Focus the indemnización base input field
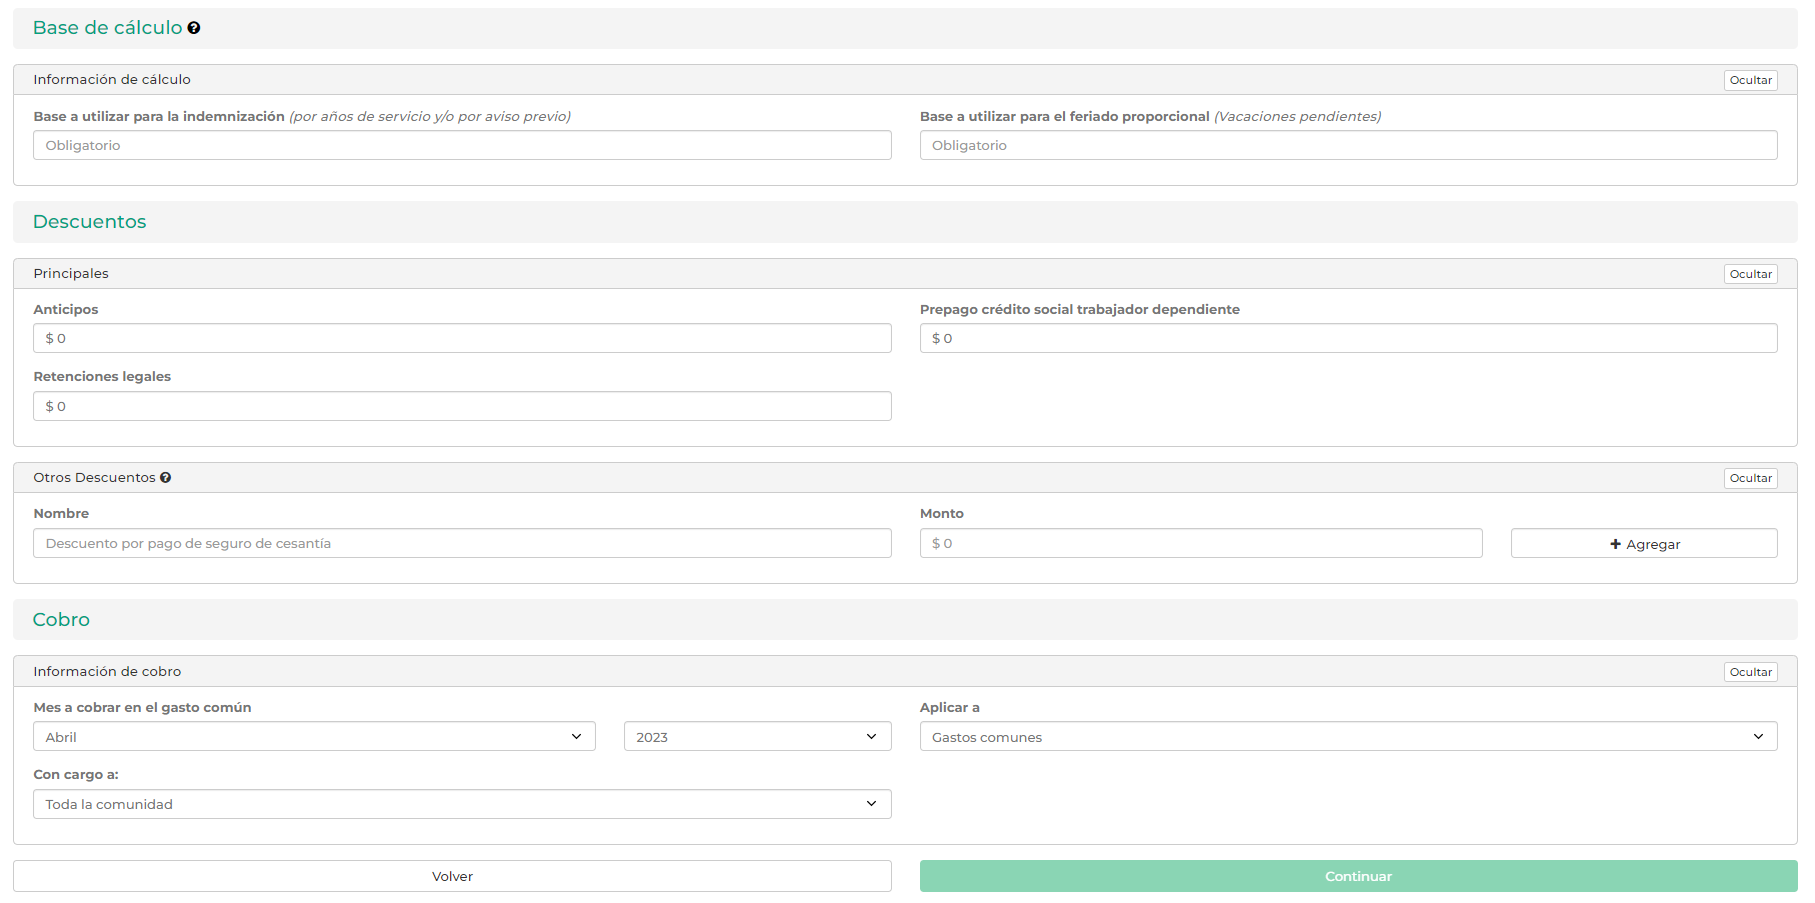This screenshot has height=903, width=1815. click(462, 146)
